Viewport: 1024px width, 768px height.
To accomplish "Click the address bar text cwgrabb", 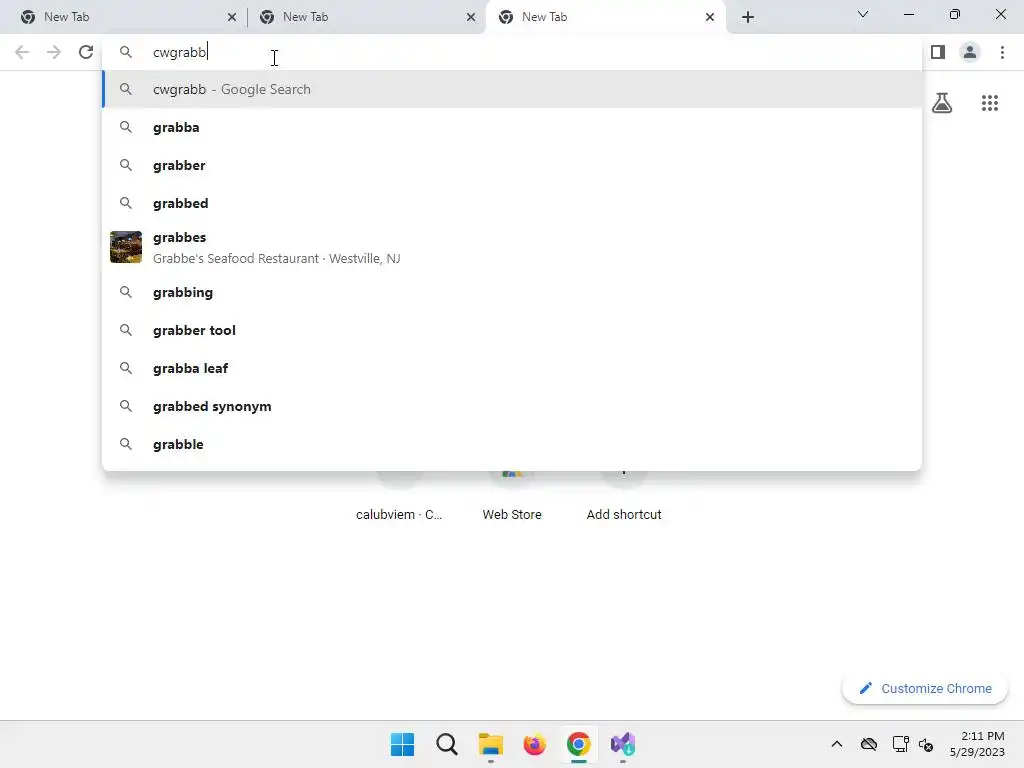I will pos(180,52).
